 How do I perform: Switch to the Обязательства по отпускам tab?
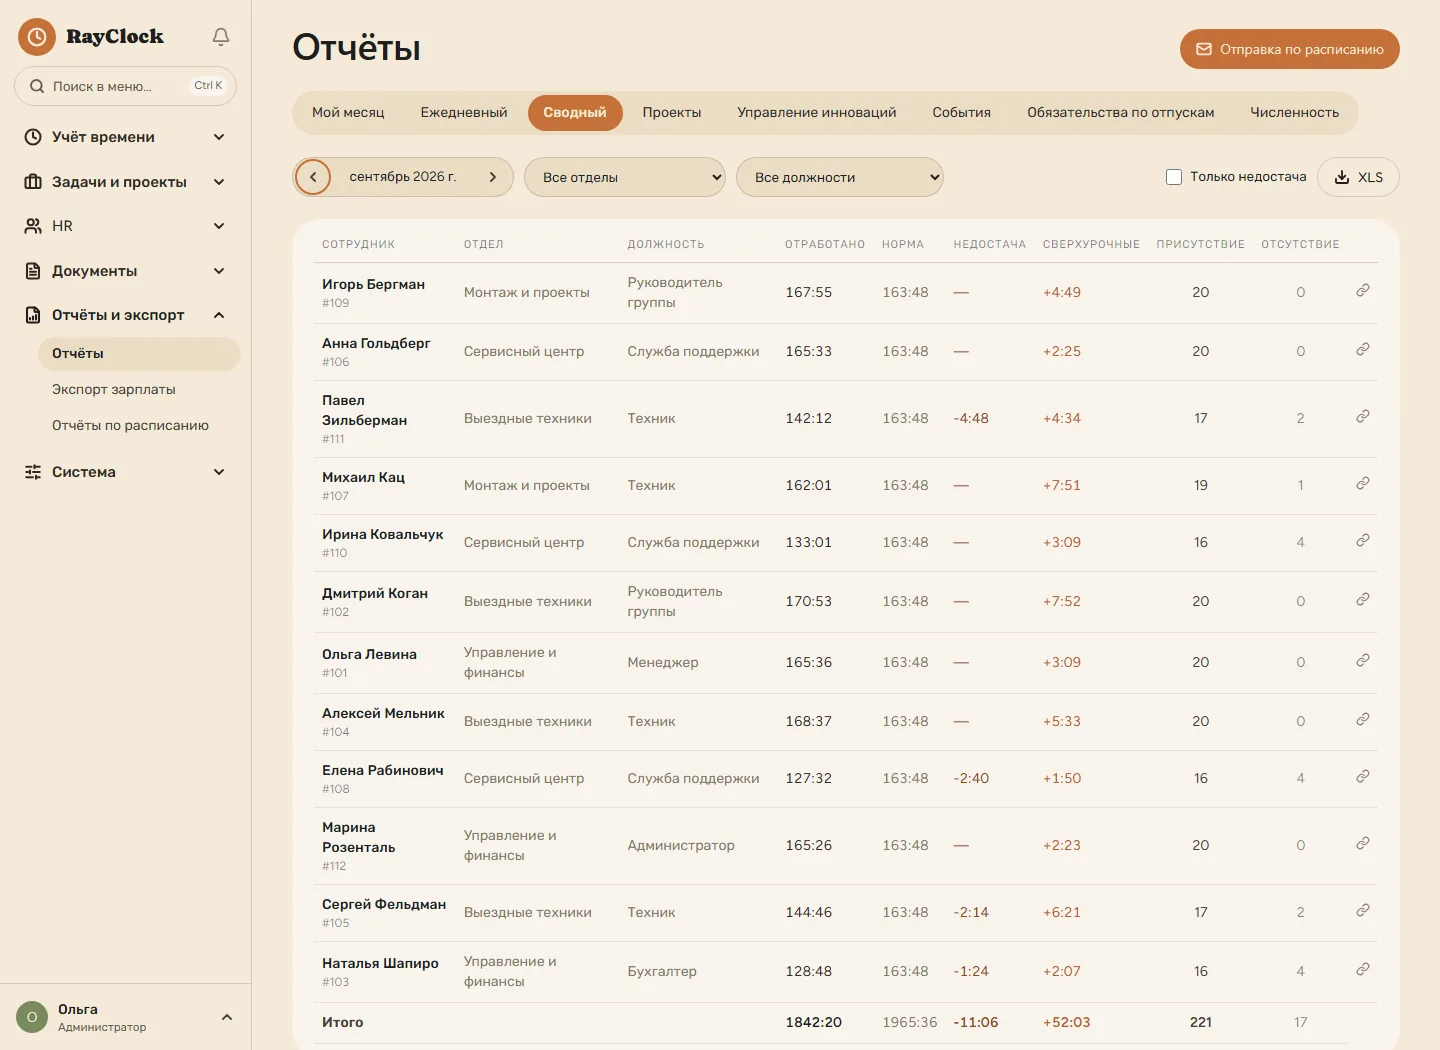(x=1121, y=113)
